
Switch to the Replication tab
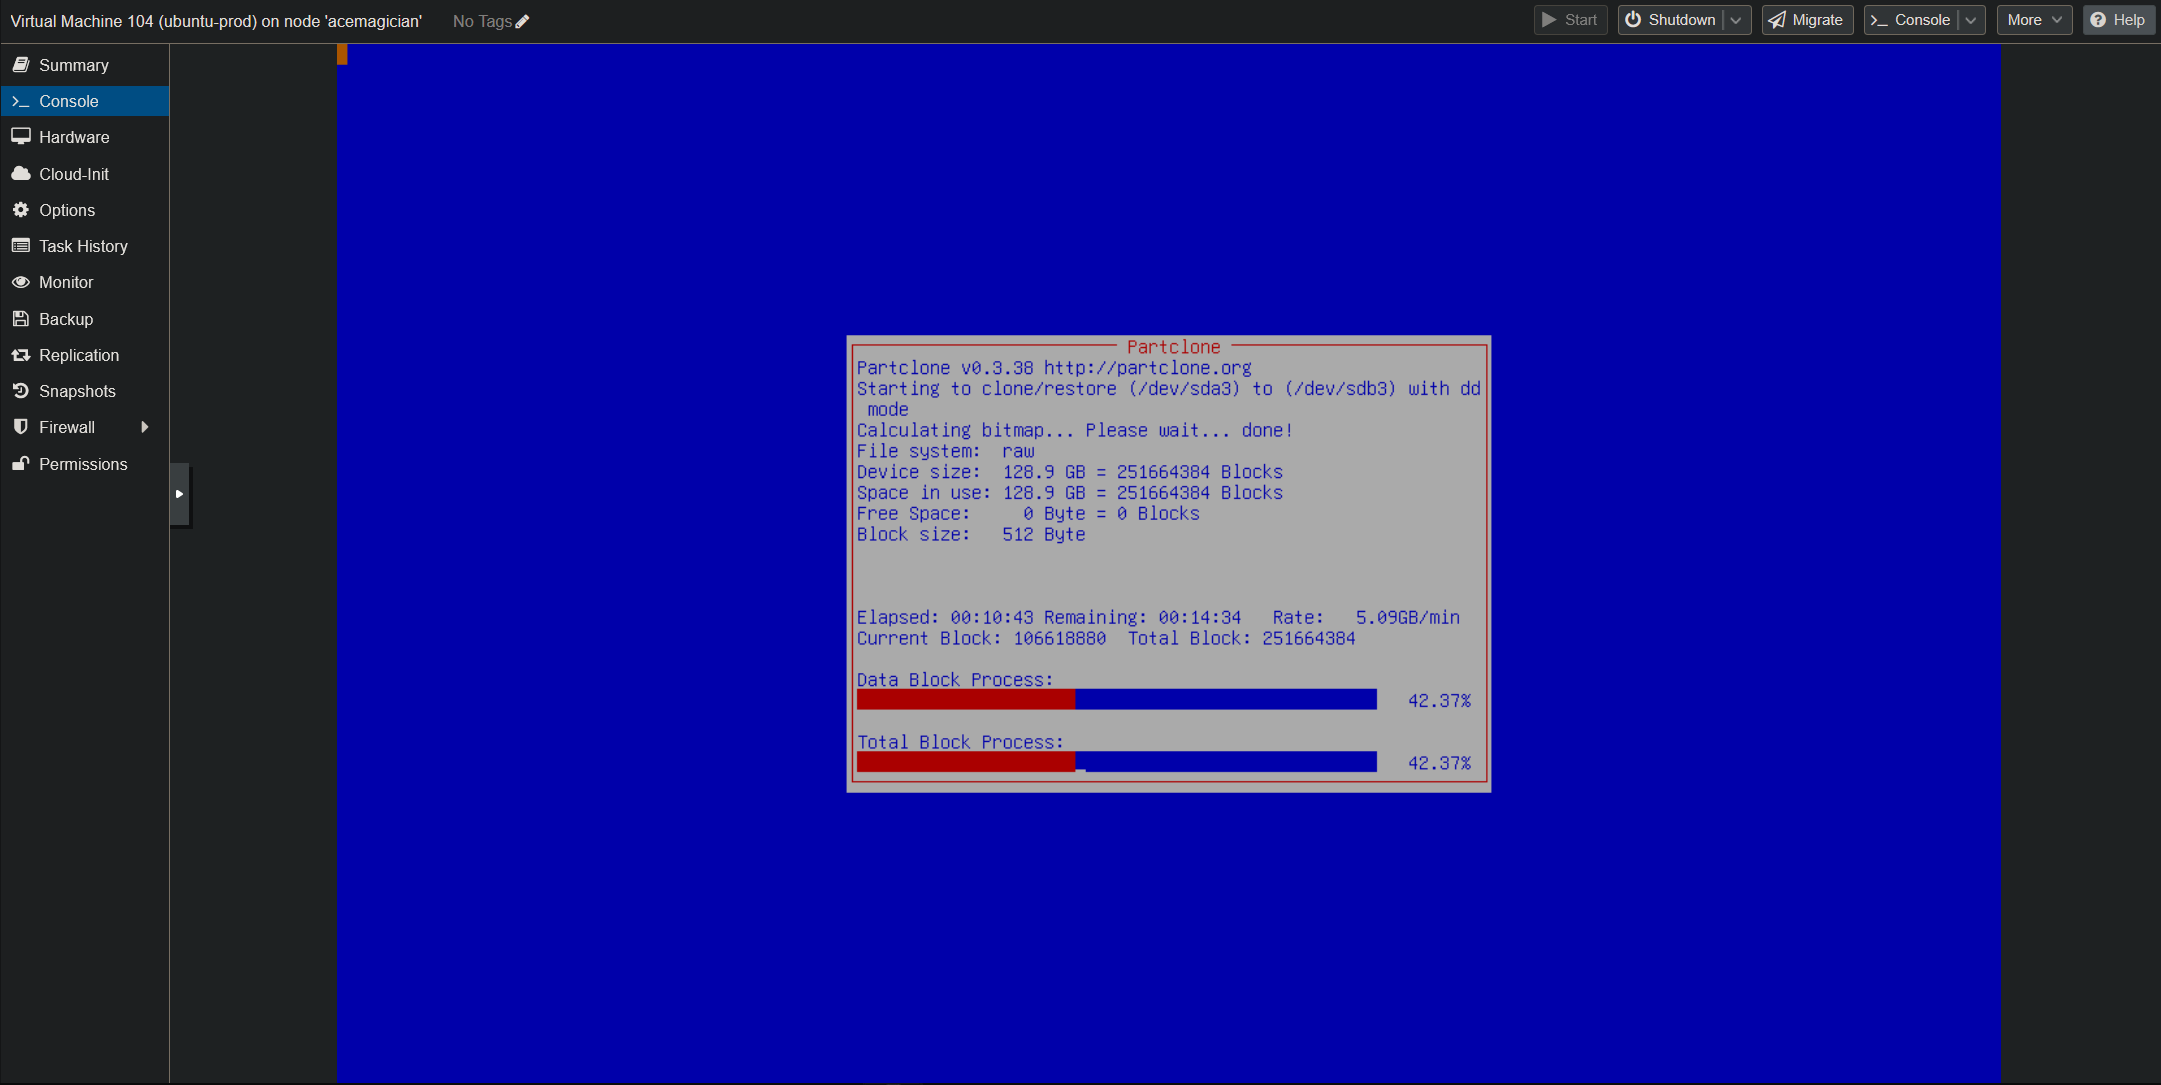tap(78, 355)
